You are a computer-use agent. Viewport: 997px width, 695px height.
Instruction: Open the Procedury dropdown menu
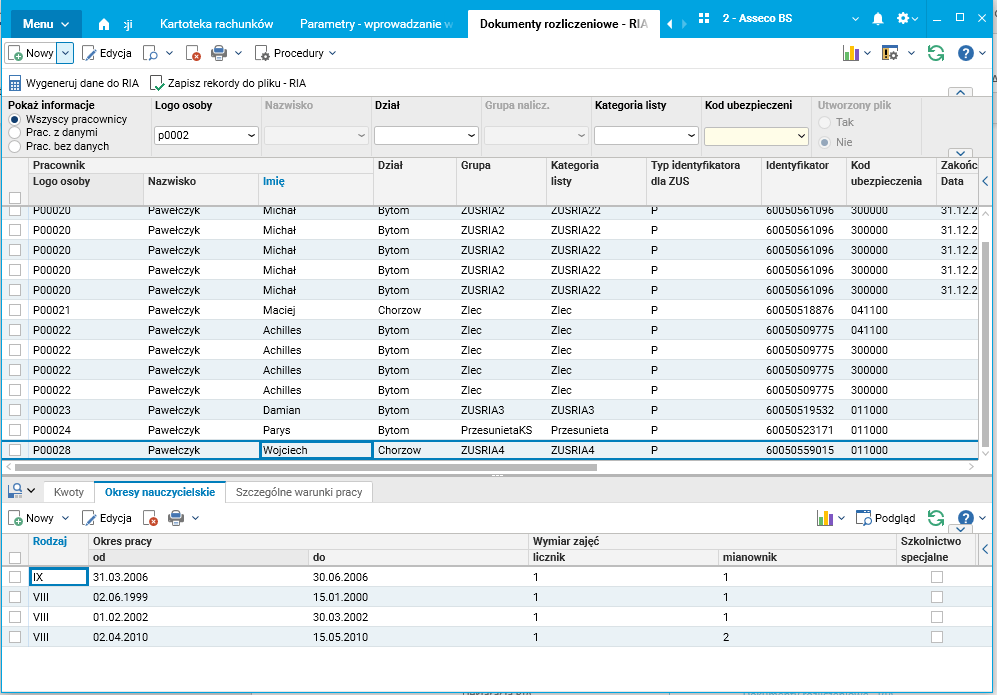pyautogui.click(x=295, y=53)
